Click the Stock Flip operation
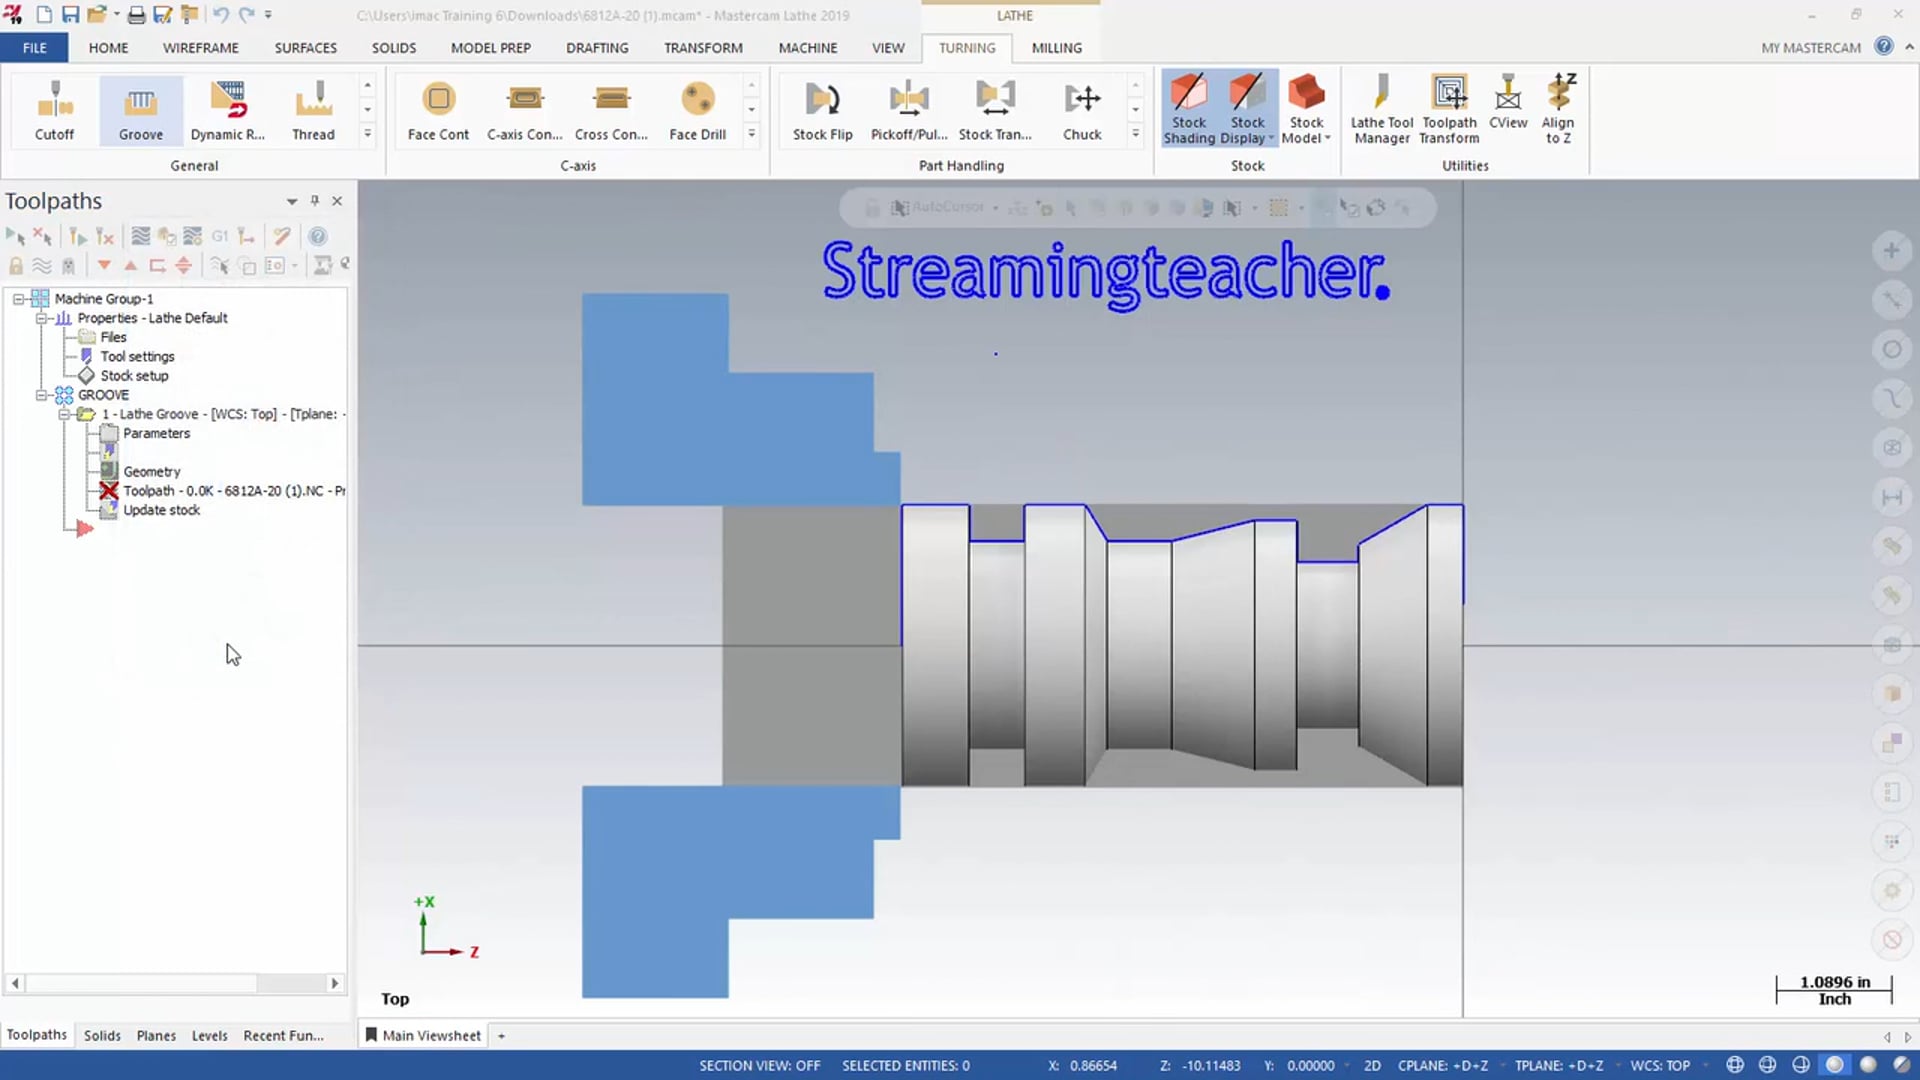The width and height of the screenshot is (1920, 1080). click(x=823, y=110)
